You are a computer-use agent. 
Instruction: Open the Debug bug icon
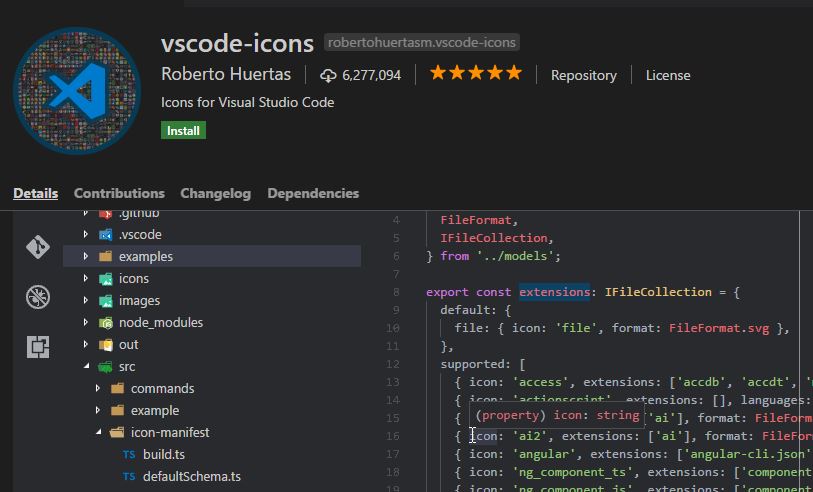click(38, 297)
